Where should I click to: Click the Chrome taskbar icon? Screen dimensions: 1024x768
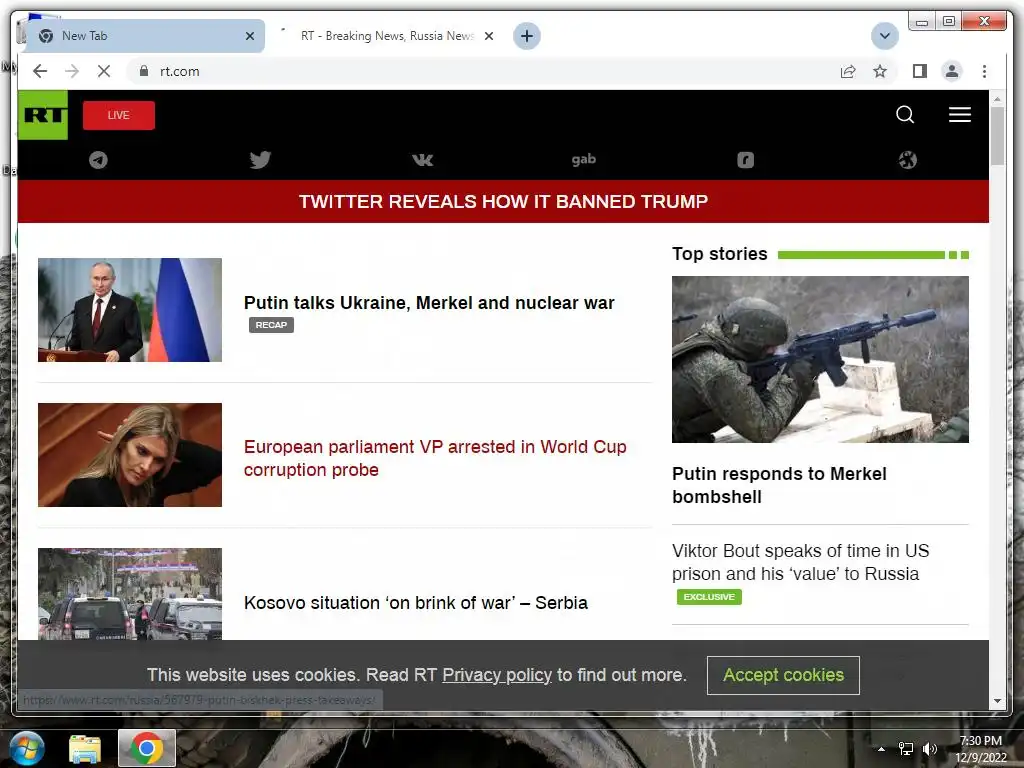coord(147,748)
